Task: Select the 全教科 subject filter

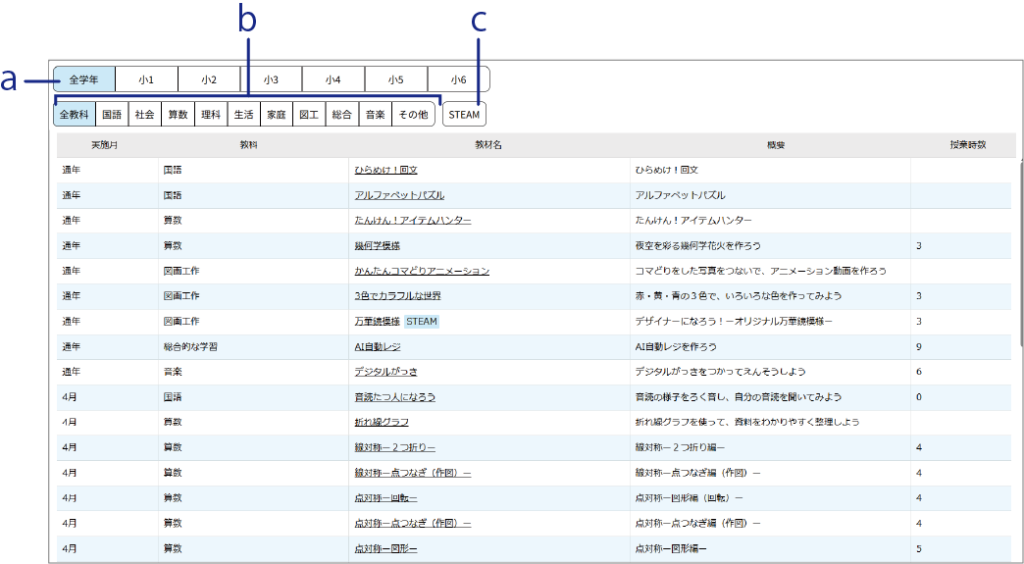Action: [x=75, y=115]
